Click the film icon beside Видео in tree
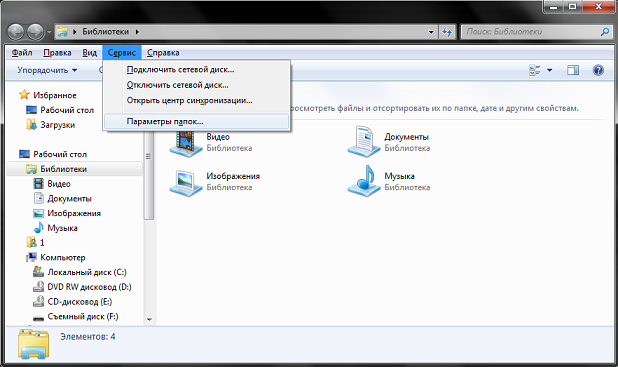The width and height of the screenshot is (618, 367). pos(38,183)
